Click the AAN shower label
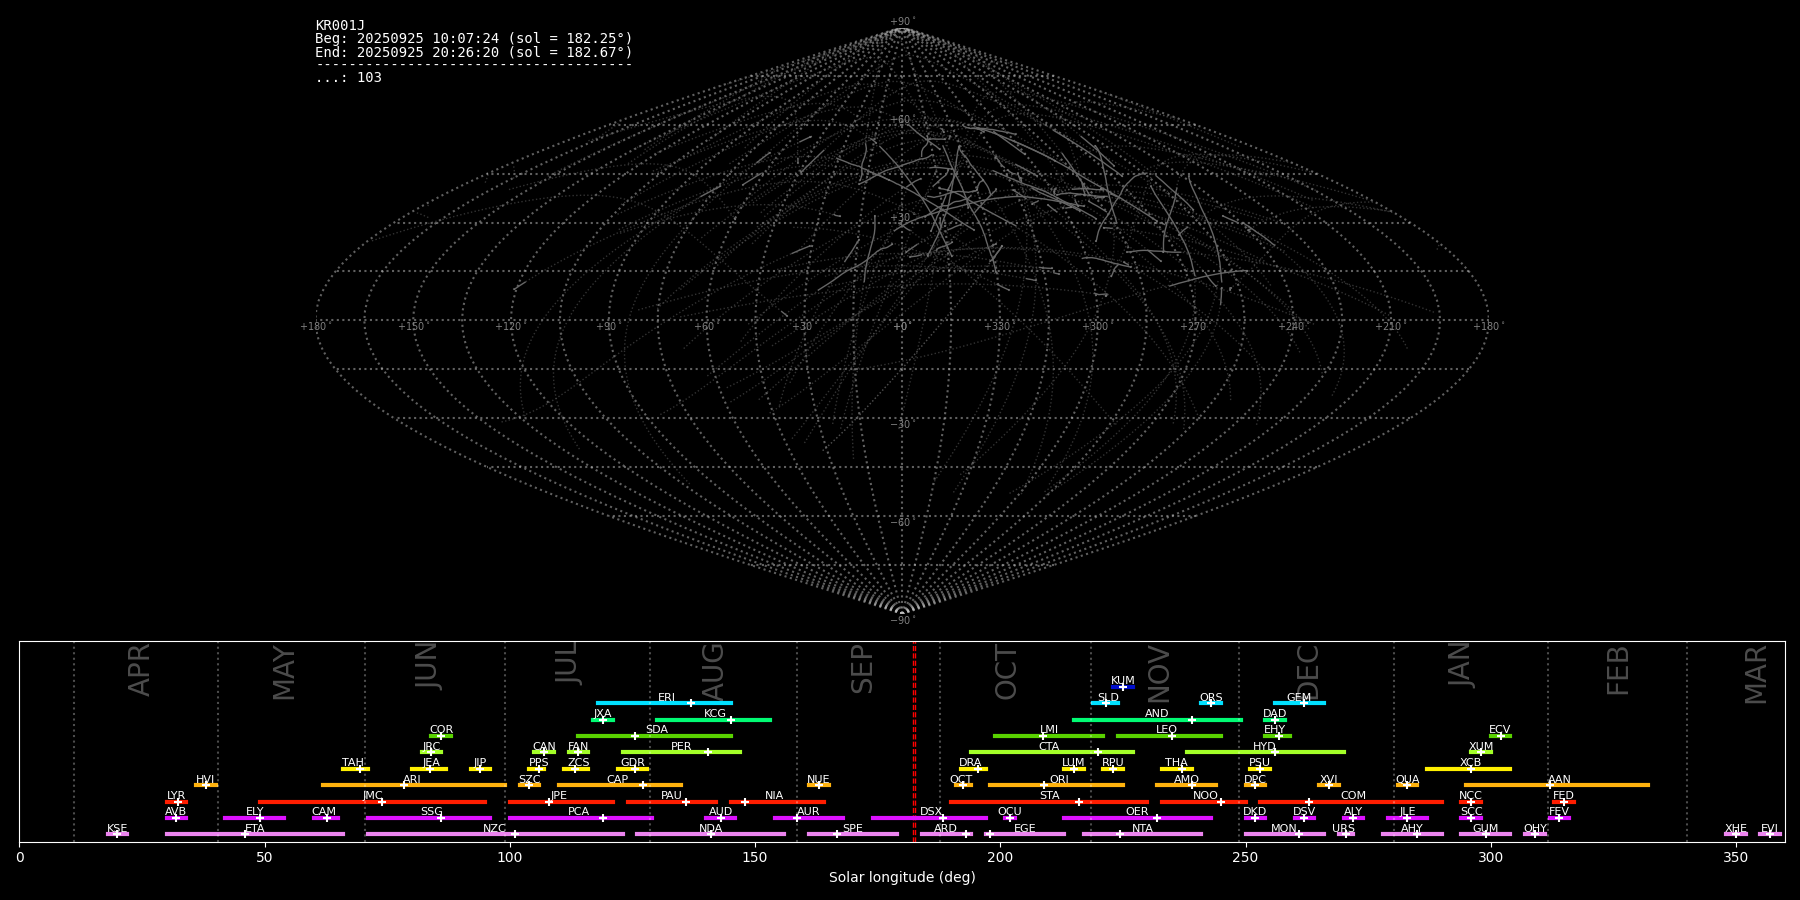Screen dimensions: 1800x900 (1559, 780)
